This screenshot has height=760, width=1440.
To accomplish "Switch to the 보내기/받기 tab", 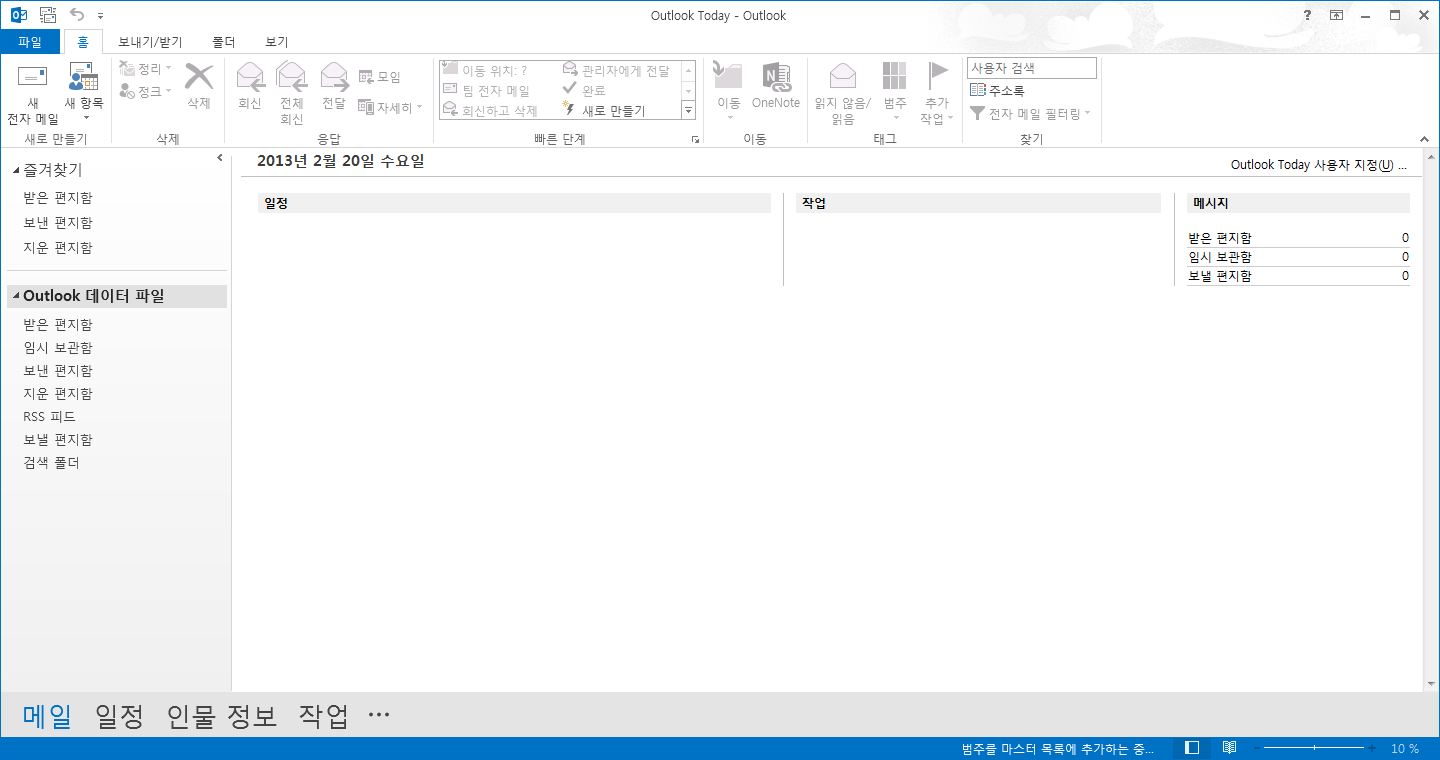I will coord(150,42).
